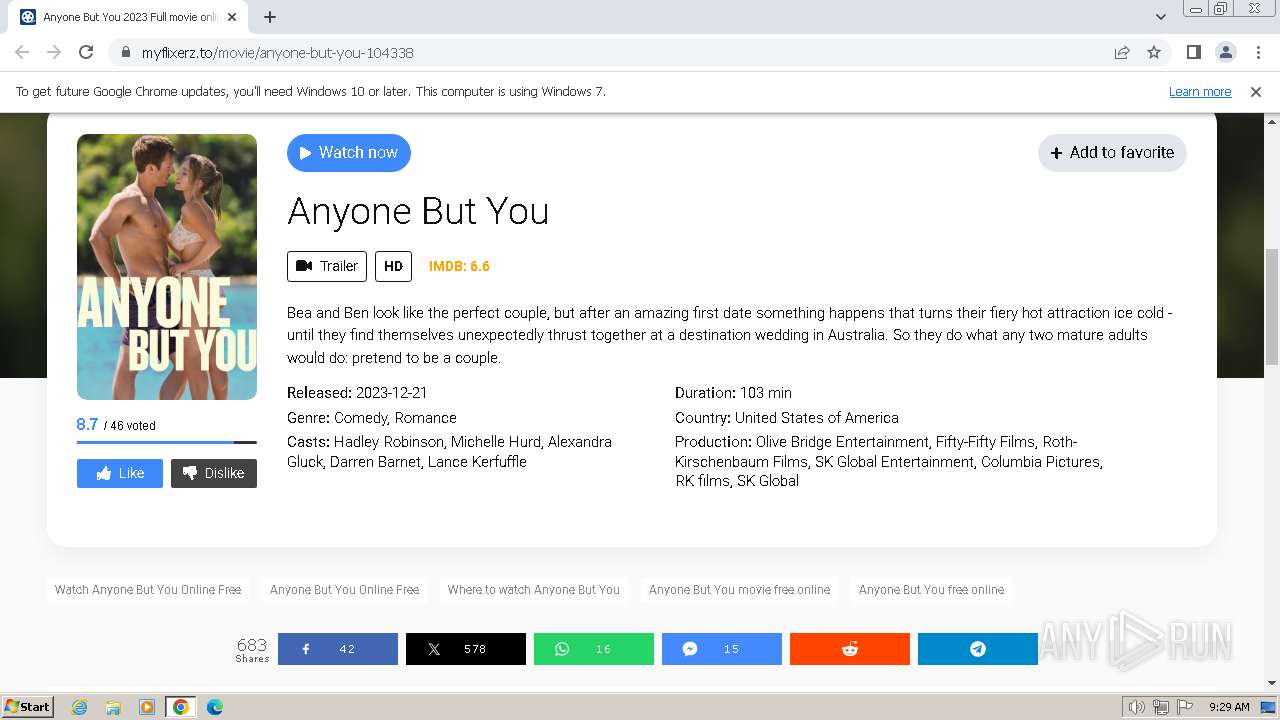This screenshot has width=1280, height=720.
Task: Open tag Where to watch Anyone But You
Action: point(534,589)
